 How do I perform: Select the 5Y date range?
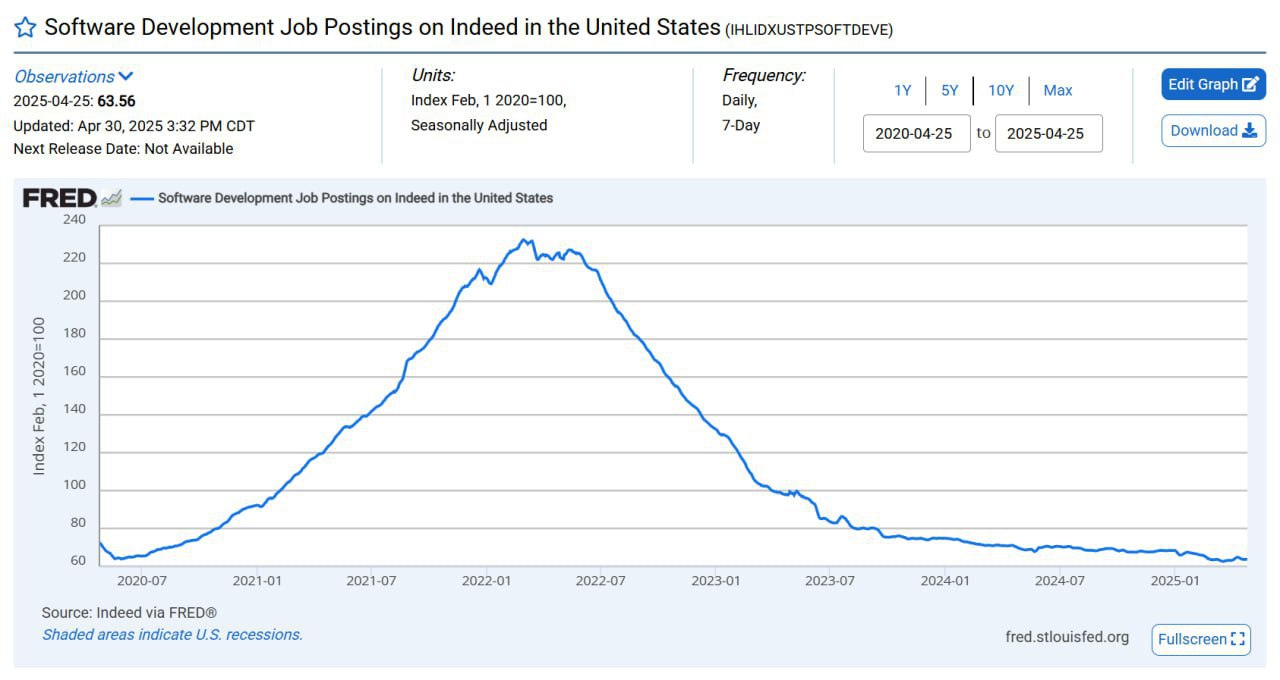tap(949, 91)
